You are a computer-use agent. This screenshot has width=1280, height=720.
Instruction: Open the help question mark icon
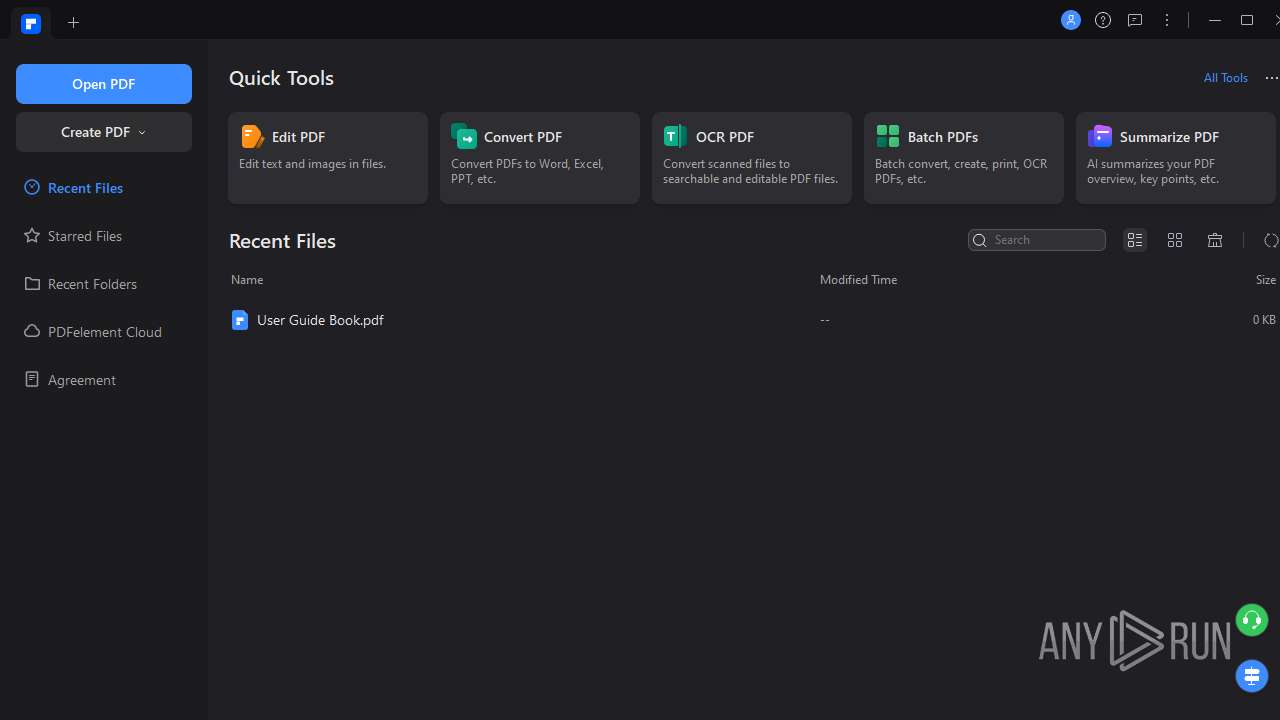[1103, 20]
